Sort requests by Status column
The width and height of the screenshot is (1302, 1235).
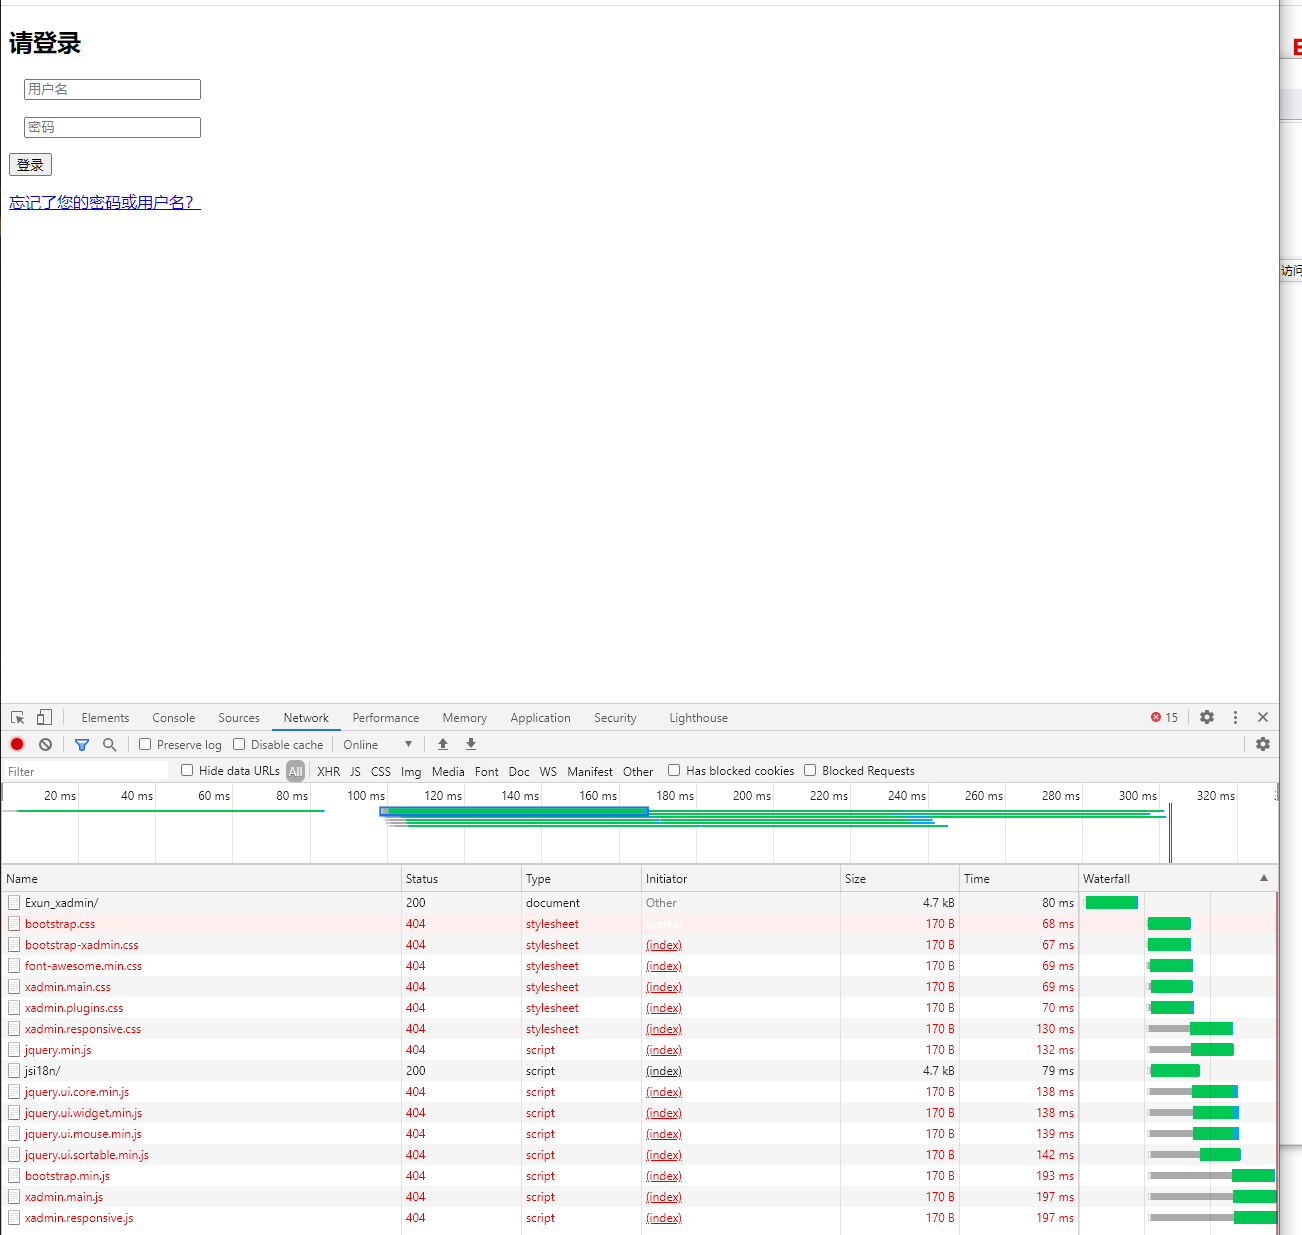461,878
